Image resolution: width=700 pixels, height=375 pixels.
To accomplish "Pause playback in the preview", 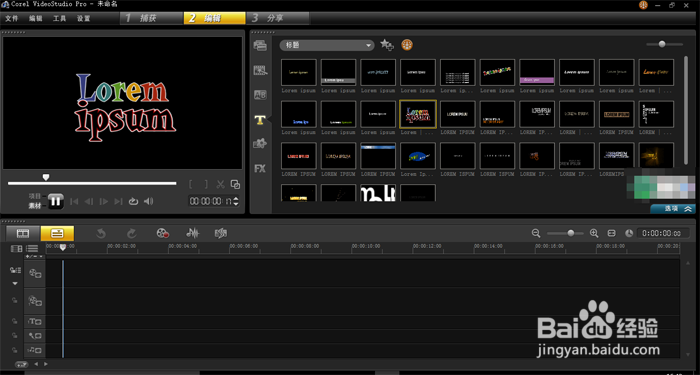I will (x=55, y=201).
